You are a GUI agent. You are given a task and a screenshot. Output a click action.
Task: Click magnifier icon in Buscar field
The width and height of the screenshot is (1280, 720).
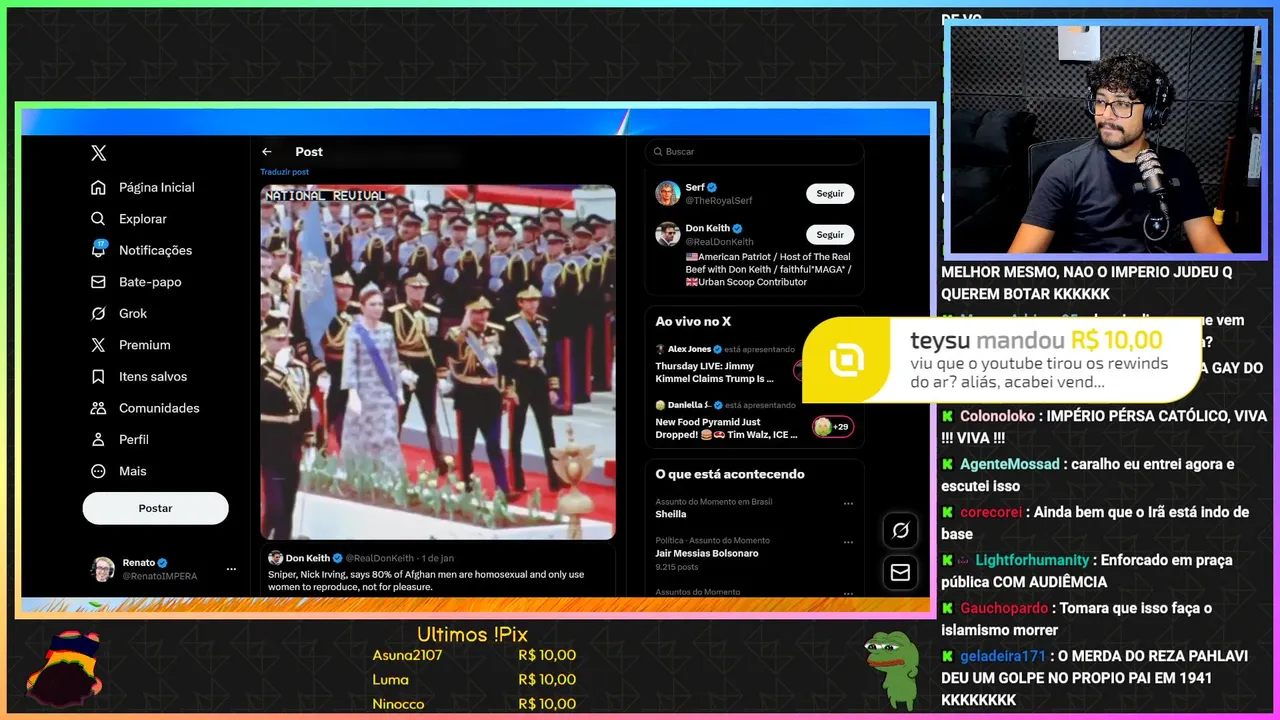[x=657, y=152]
